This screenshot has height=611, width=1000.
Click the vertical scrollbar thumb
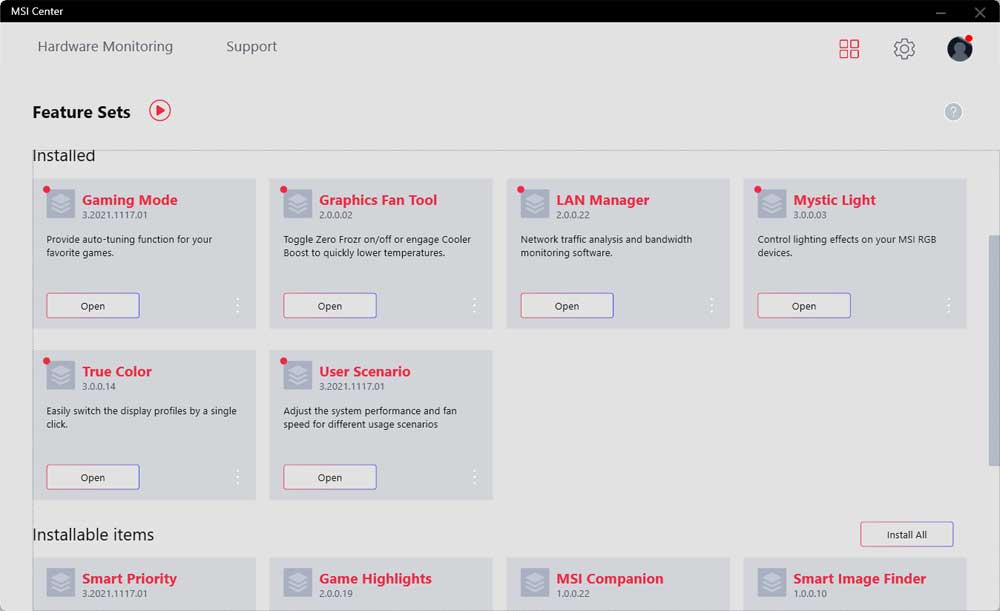point(994,350)
